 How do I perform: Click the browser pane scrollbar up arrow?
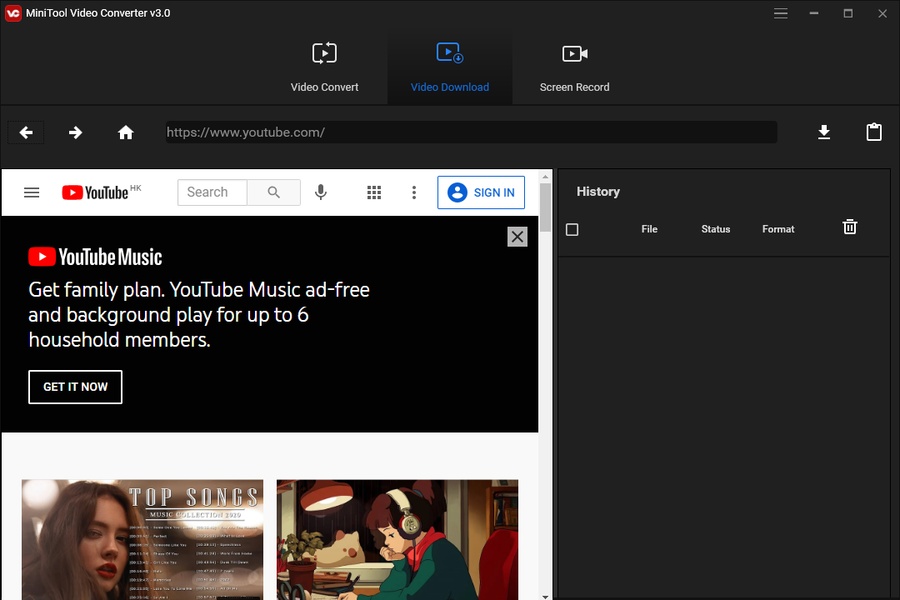(545, 176)
